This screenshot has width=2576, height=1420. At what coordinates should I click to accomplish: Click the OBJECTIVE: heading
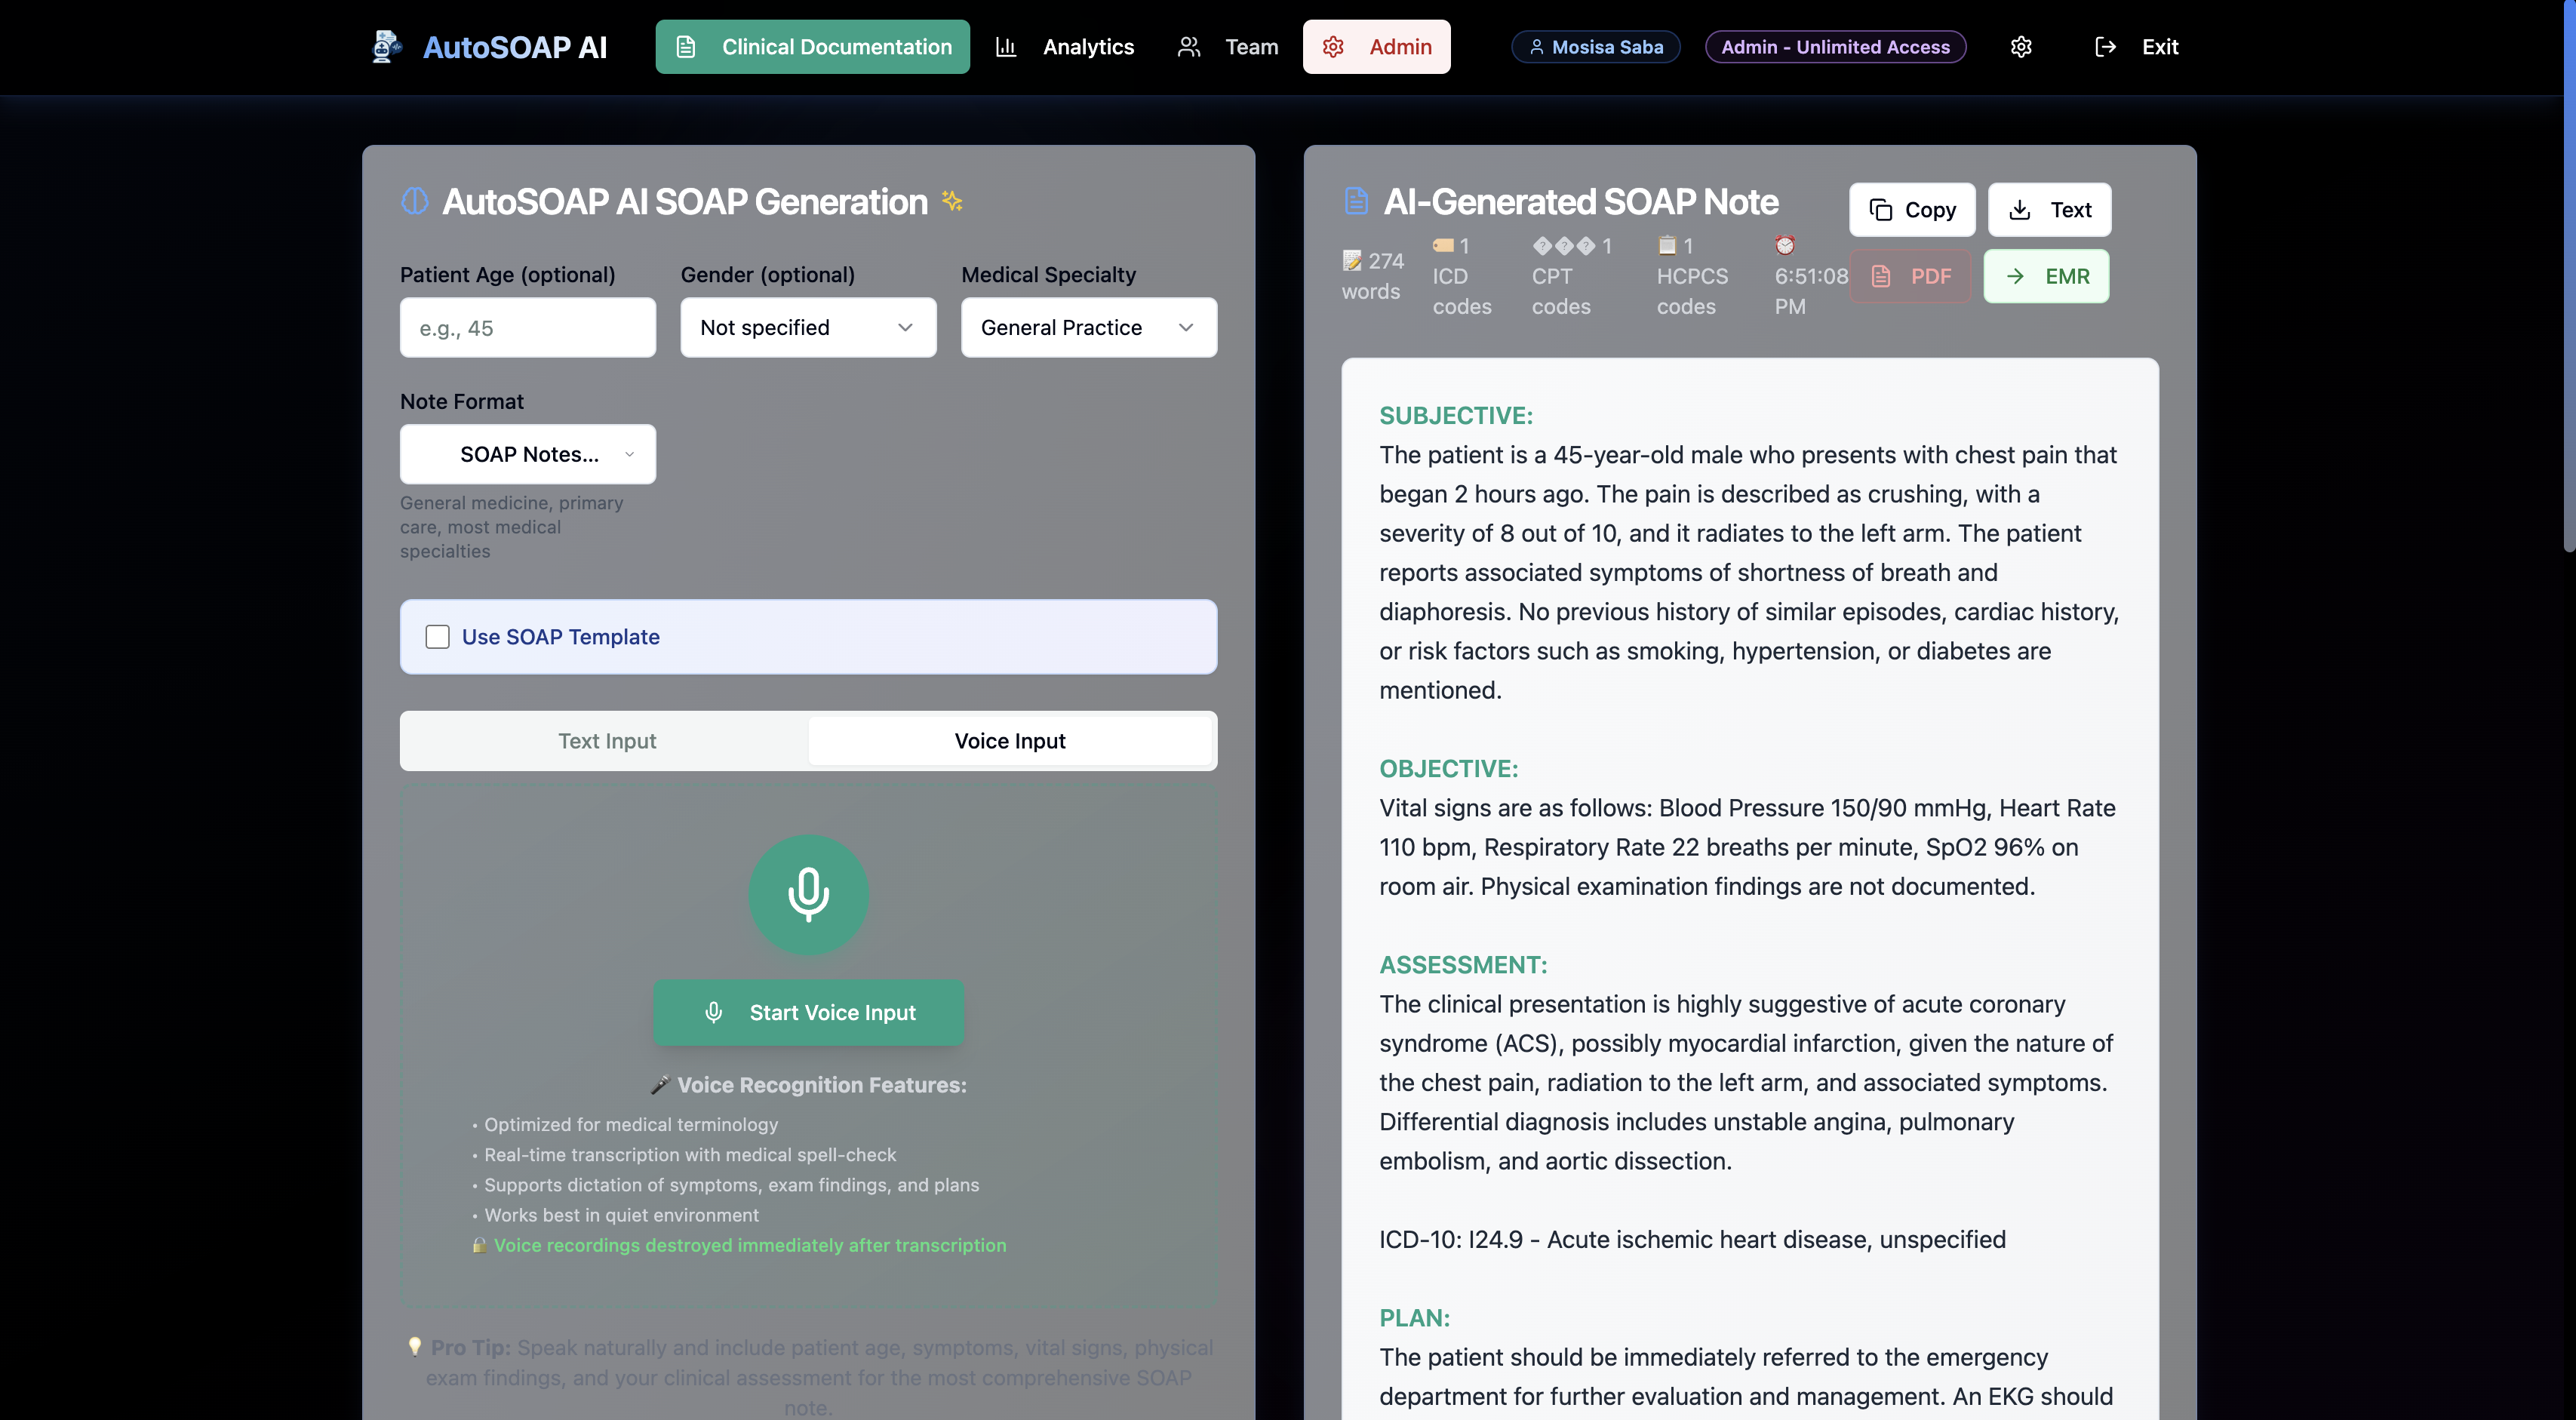pyautogui.click(x=1449, y=768)
